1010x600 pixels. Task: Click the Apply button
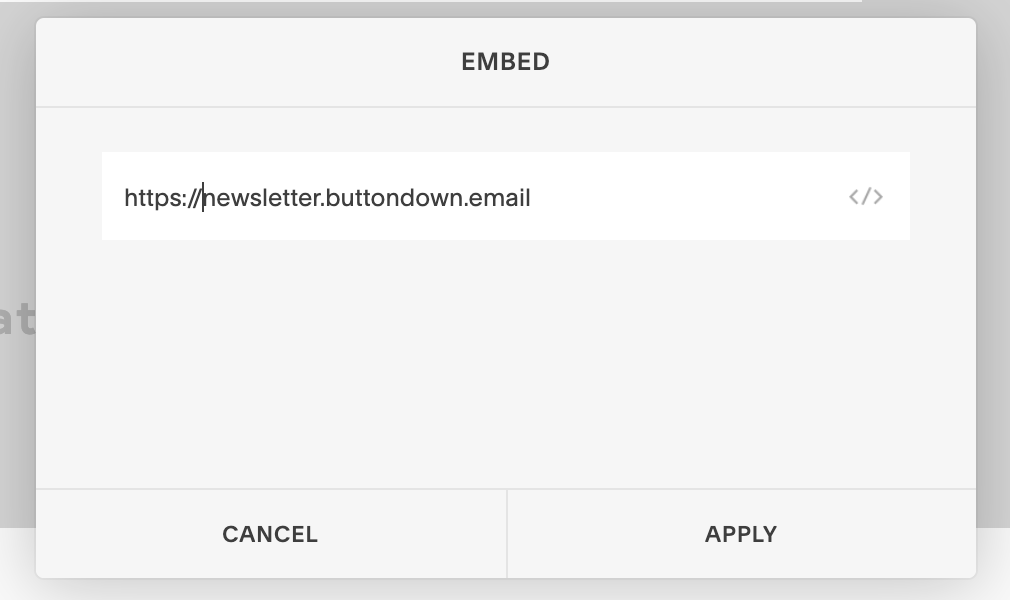[x=741, y=534]
